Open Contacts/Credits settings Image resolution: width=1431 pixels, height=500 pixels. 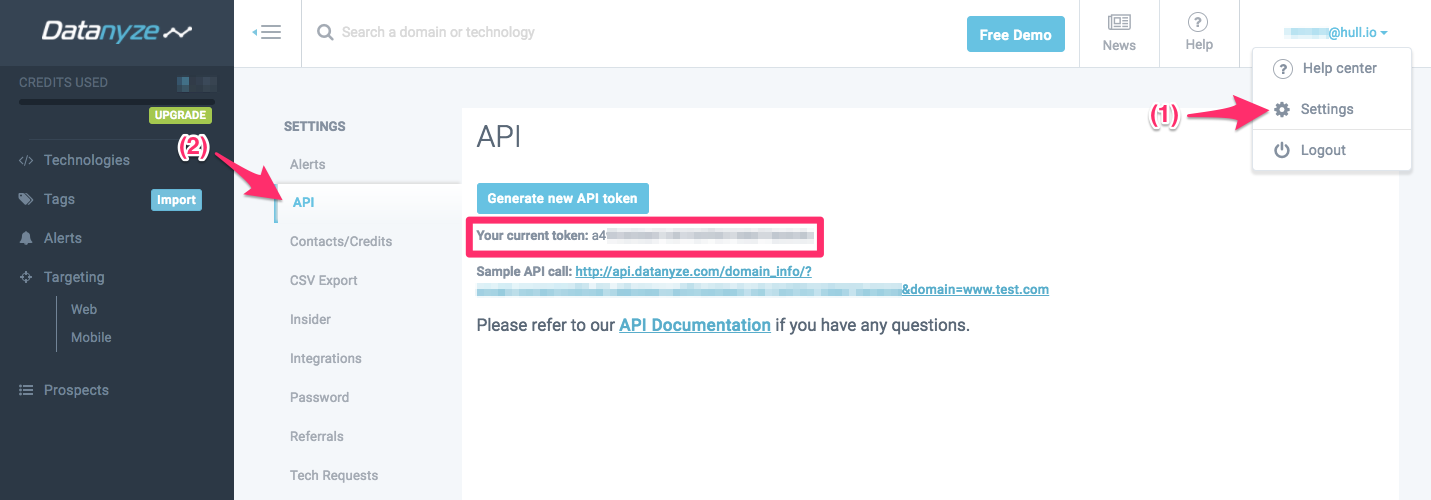pos(341,241)
